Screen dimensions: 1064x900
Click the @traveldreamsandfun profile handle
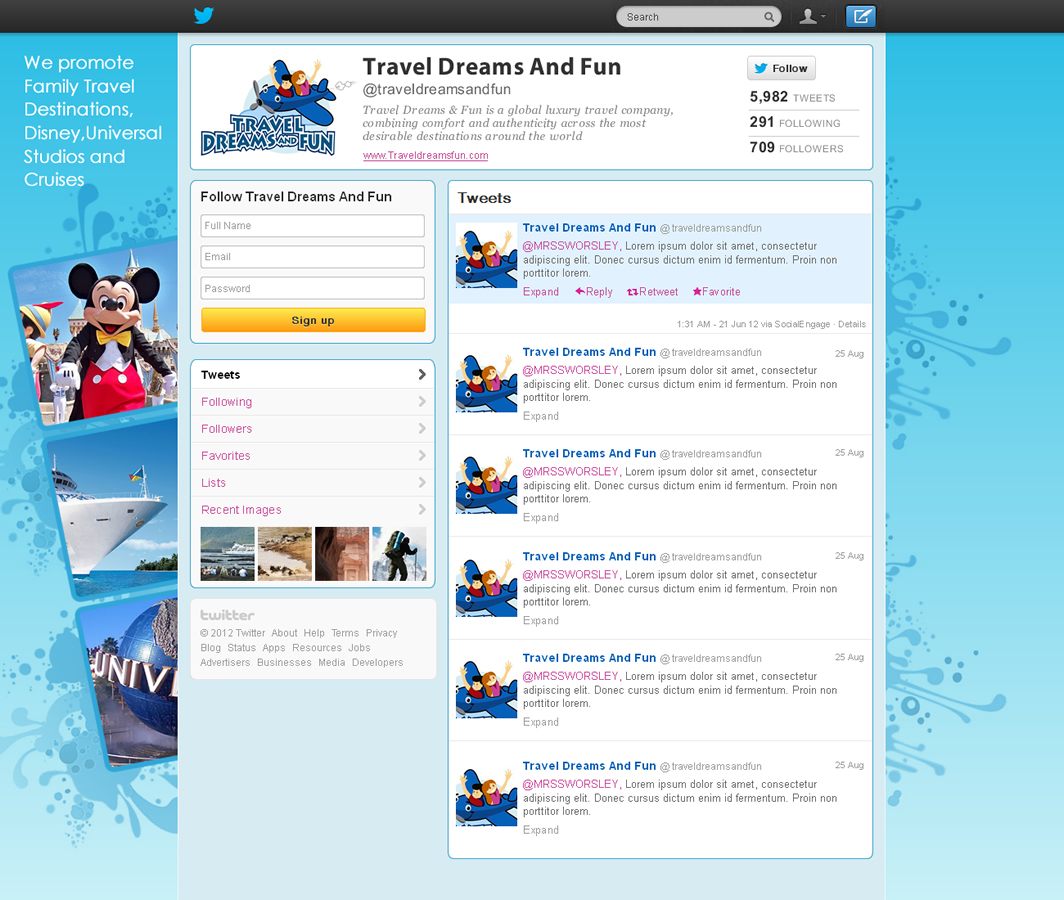click(436, 89)
